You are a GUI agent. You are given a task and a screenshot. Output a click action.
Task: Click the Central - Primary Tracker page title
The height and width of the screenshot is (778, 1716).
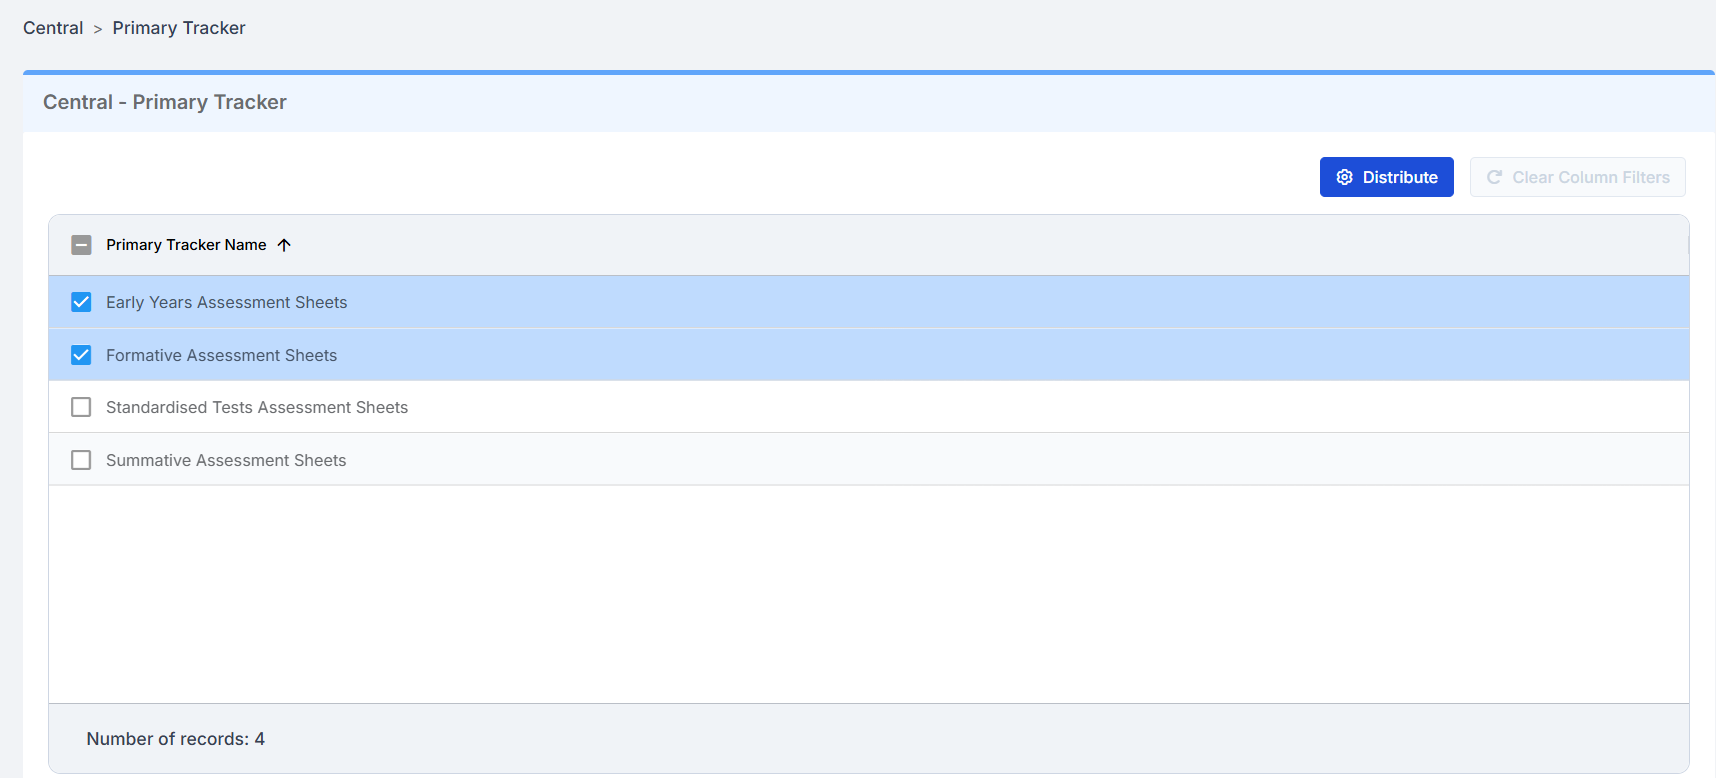[164, 102]
